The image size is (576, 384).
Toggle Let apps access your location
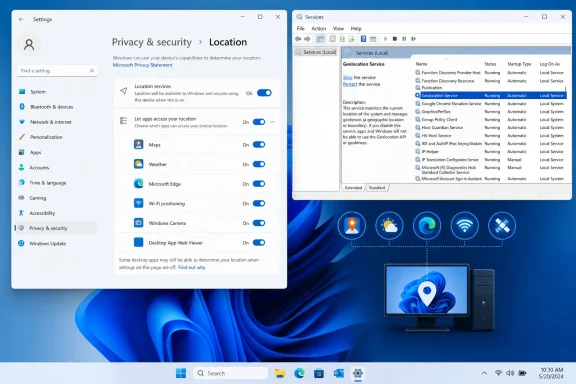click(259, 122)
